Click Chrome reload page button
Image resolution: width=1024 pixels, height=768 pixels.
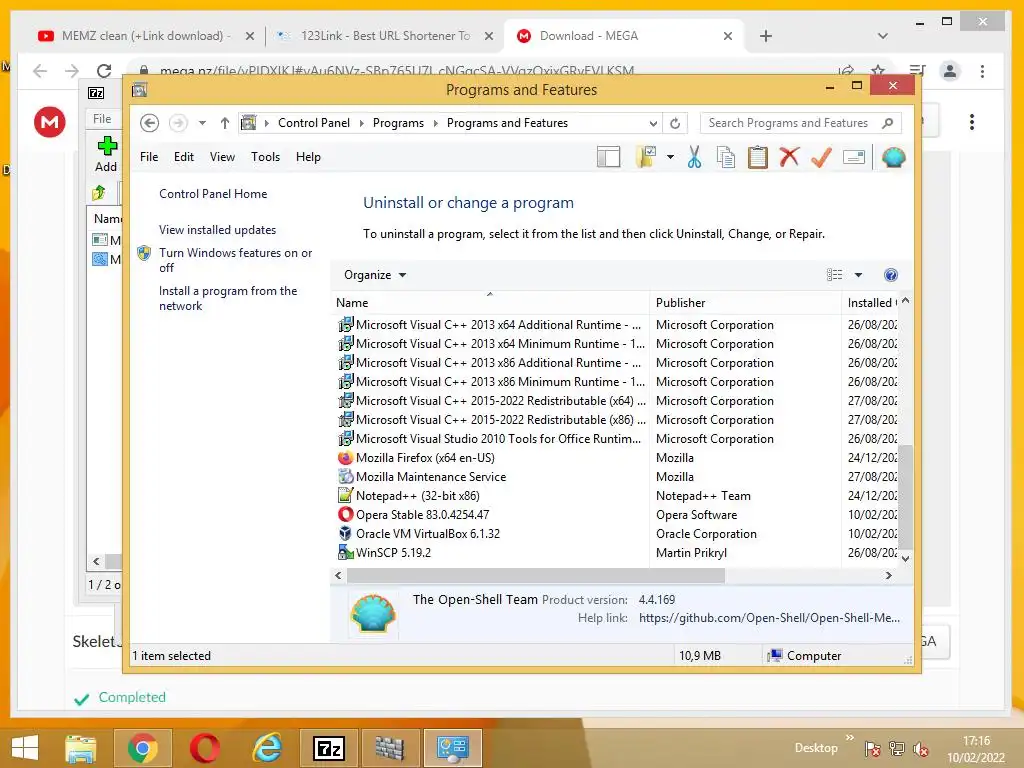[x=104, y=71]
